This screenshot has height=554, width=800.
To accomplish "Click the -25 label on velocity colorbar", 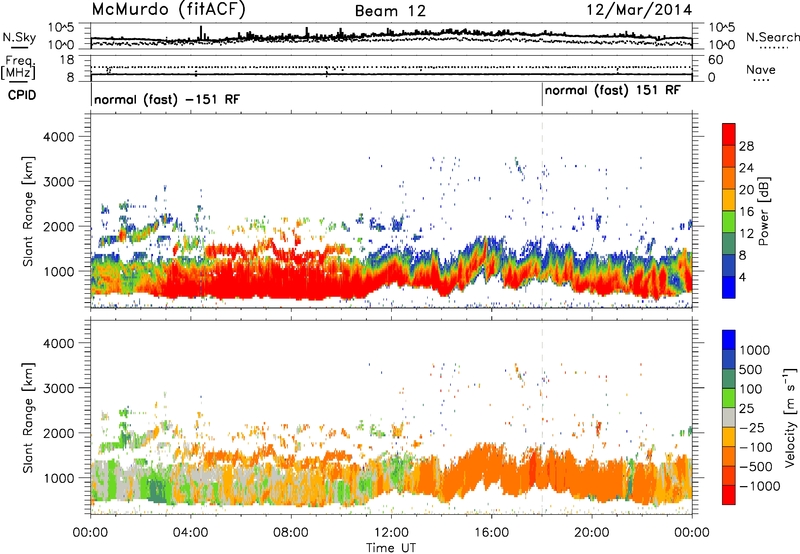I will click(754, 428).
